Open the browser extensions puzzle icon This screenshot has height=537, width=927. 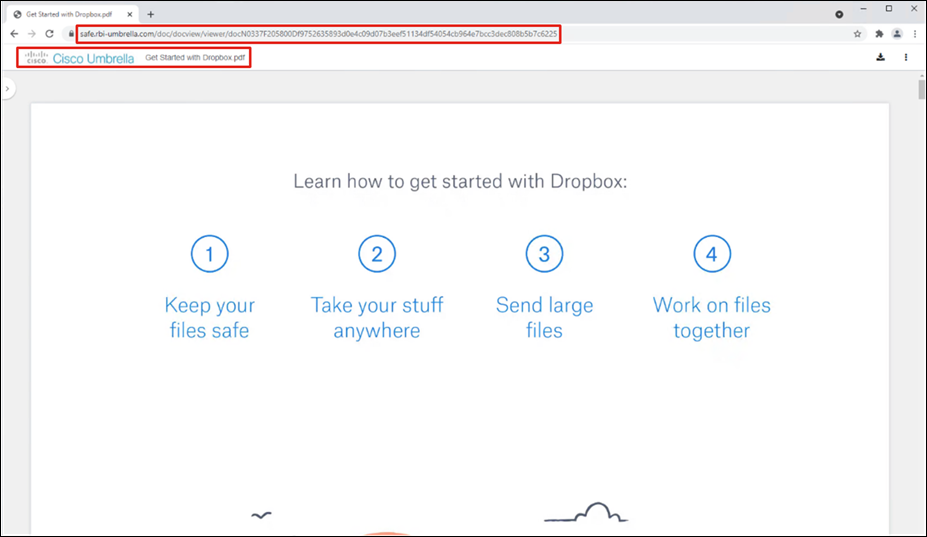pyautogui.click(x=879, y=34)
